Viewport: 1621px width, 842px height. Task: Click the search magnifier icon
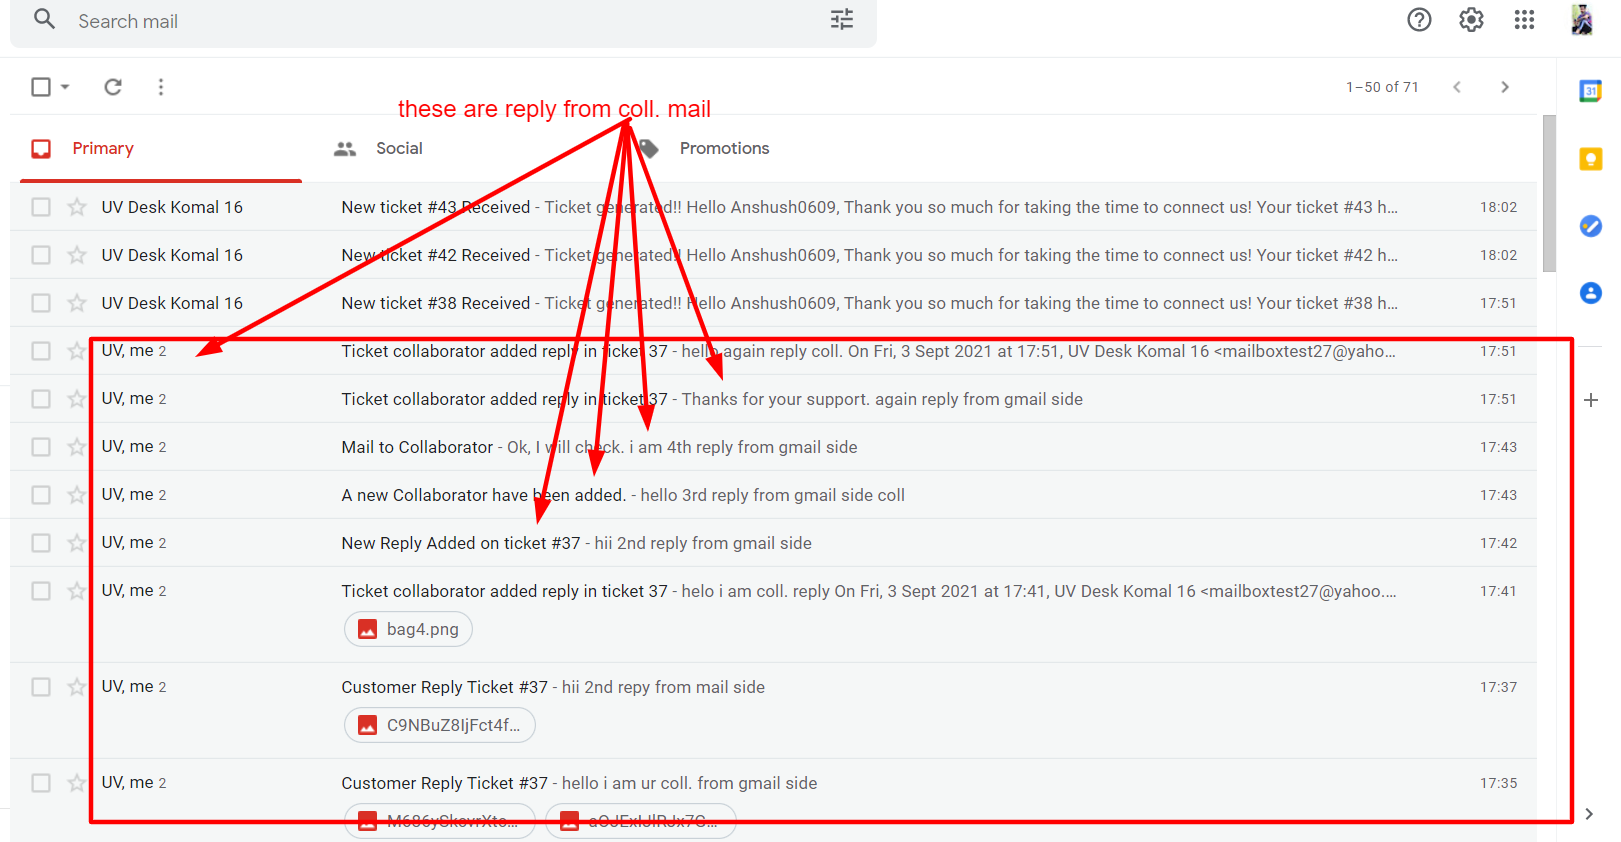coord(44,19)
